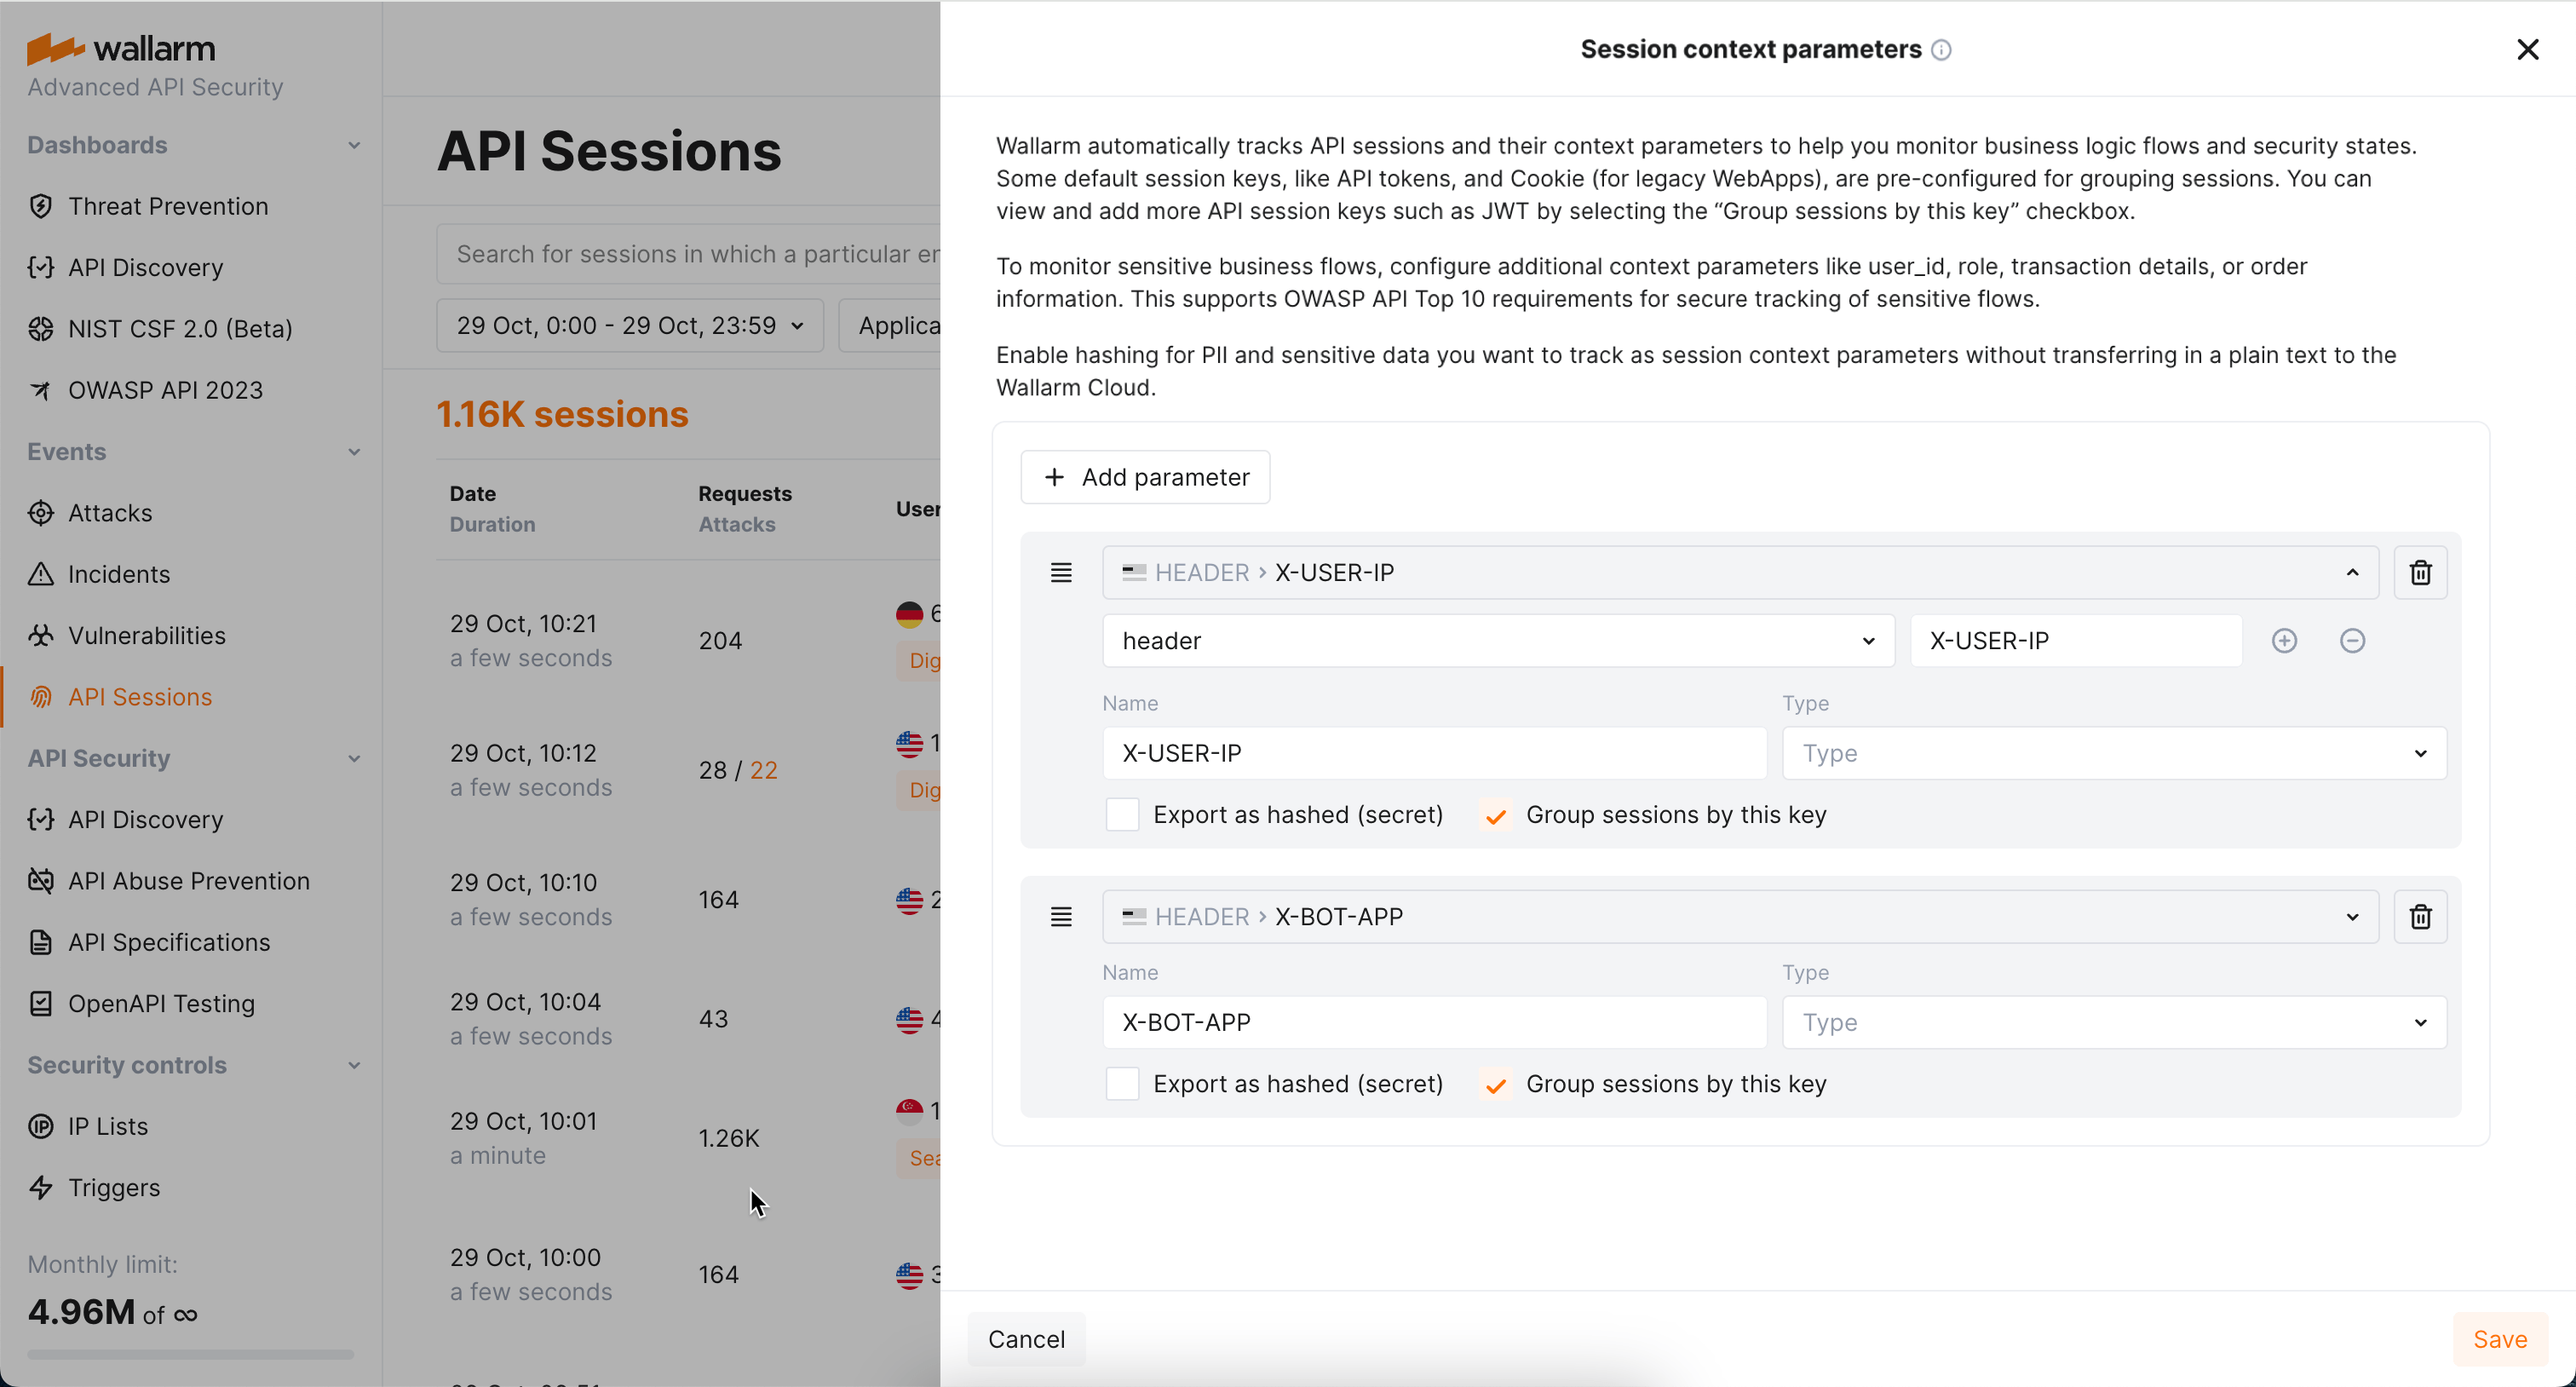The height and width of the screenshot is (1387, 2576).
Task: Click the monthly limit usage bar
Action: click(189, 1355)
